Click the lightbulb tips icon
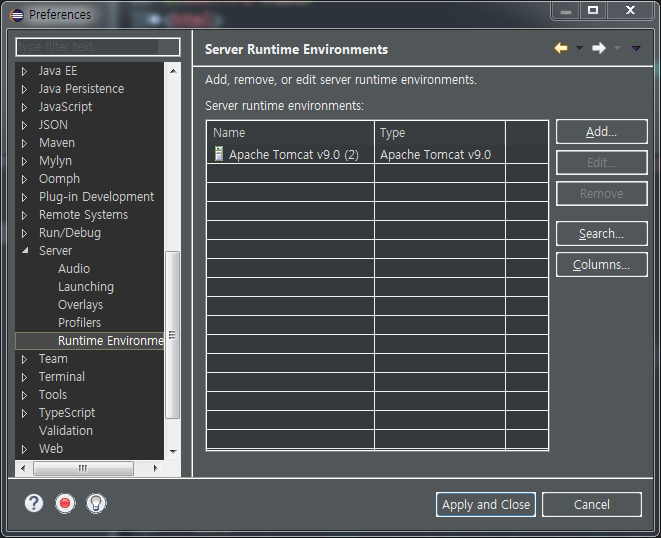 point(96,503)
